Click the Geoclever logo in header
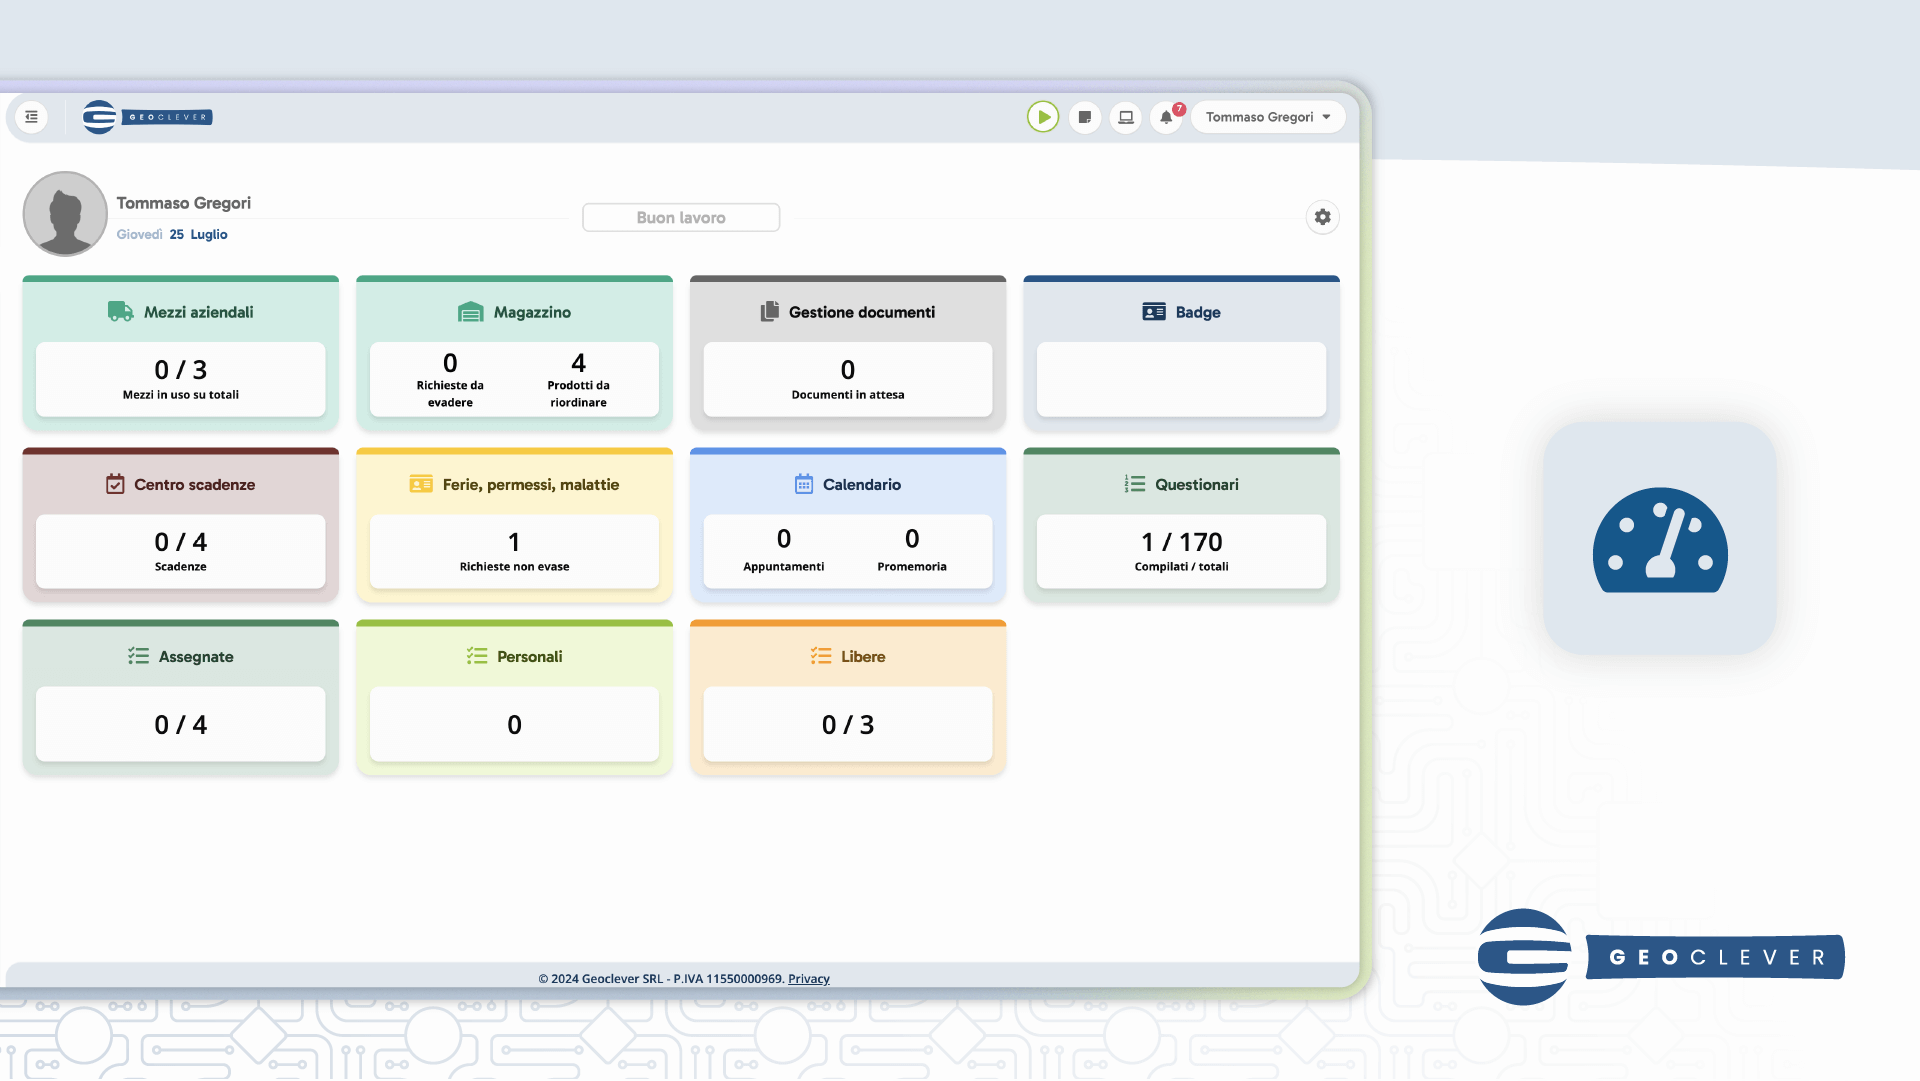This screenshot has width=1920, height=1081. tap(147, 117)
